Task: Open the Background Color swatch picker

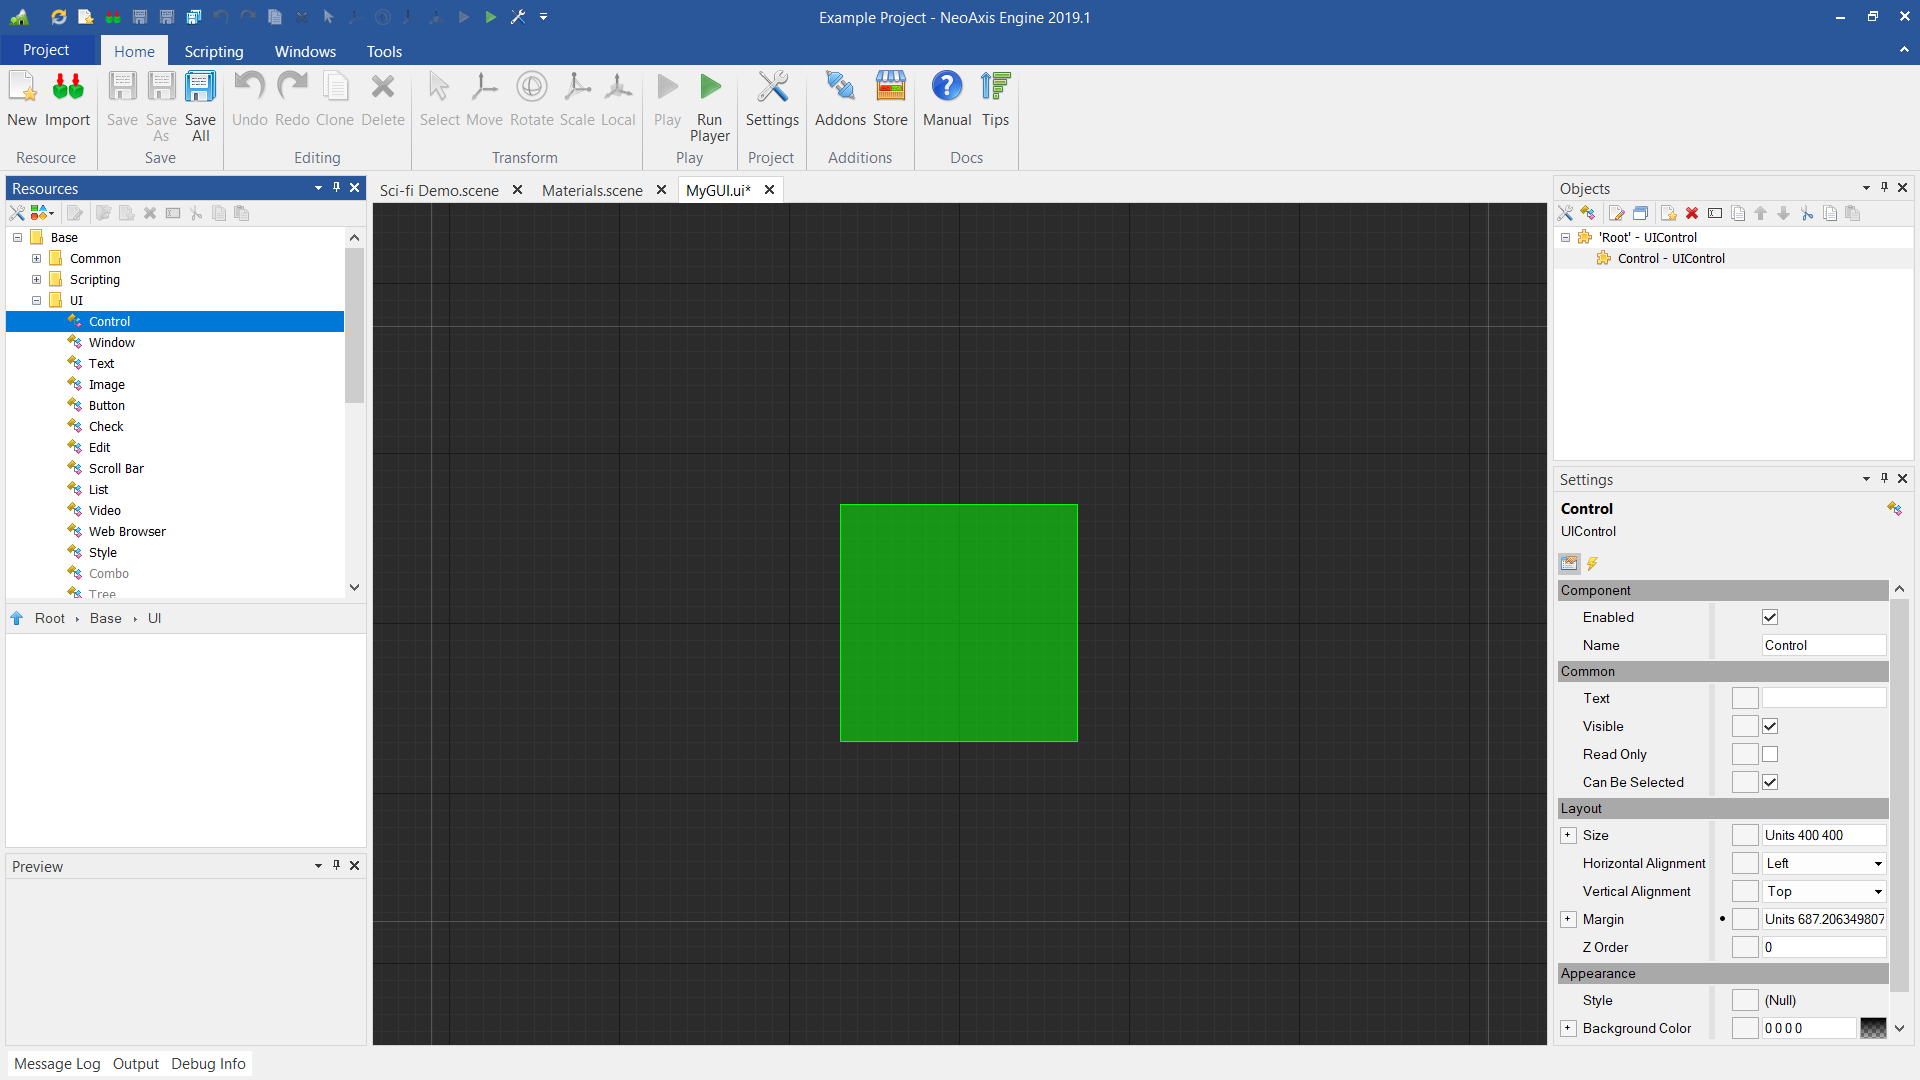Action: click(x=1874, y=1028)
